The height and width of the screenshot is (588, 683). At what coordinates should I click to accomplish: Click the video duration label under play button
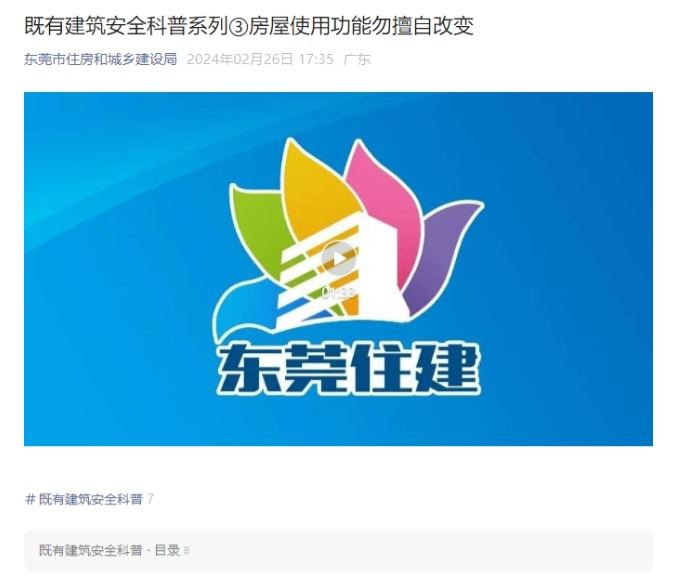[x=338, y=292]
